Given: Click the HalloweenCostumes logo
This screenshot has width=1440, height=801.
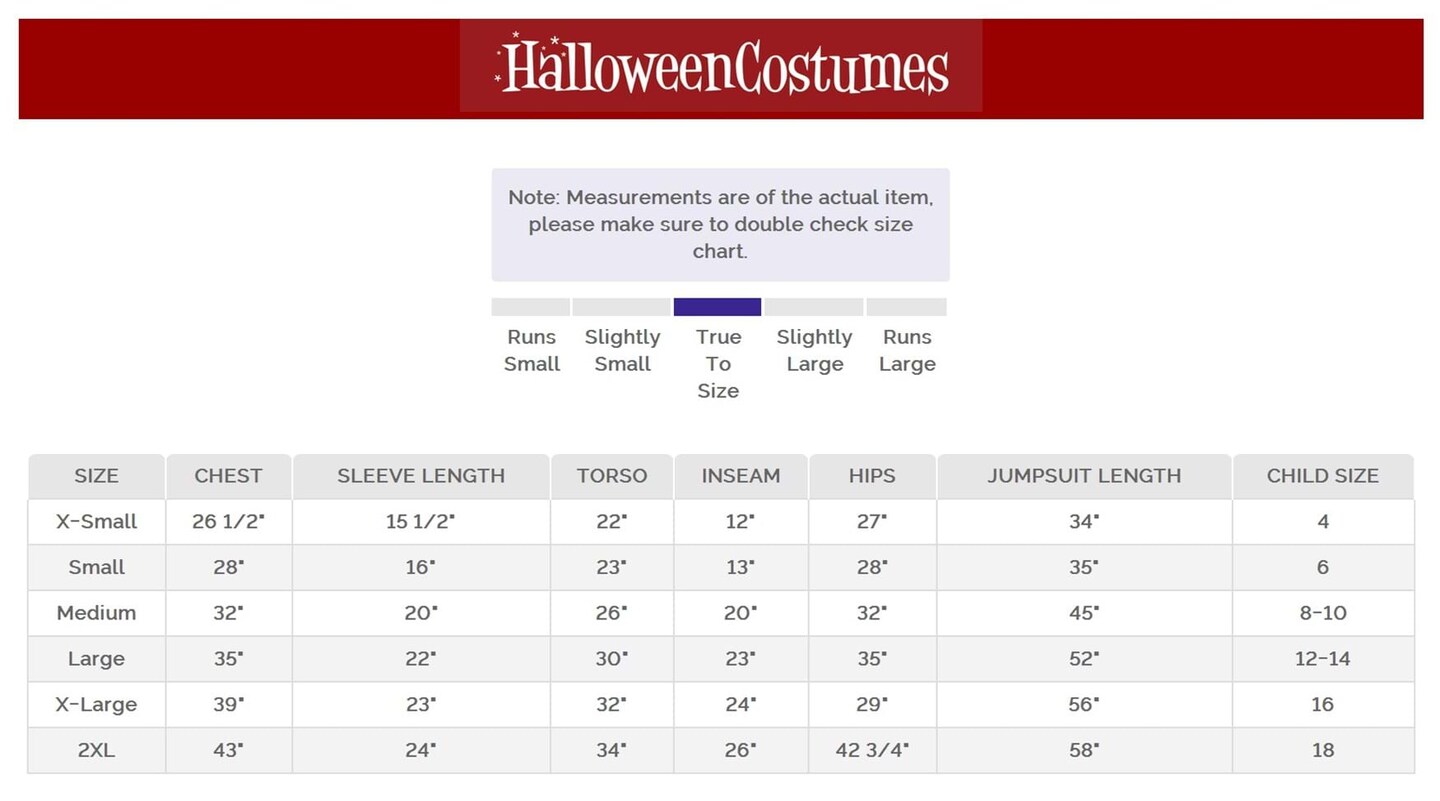Looking at the screenshot, I should coord(721,66).
